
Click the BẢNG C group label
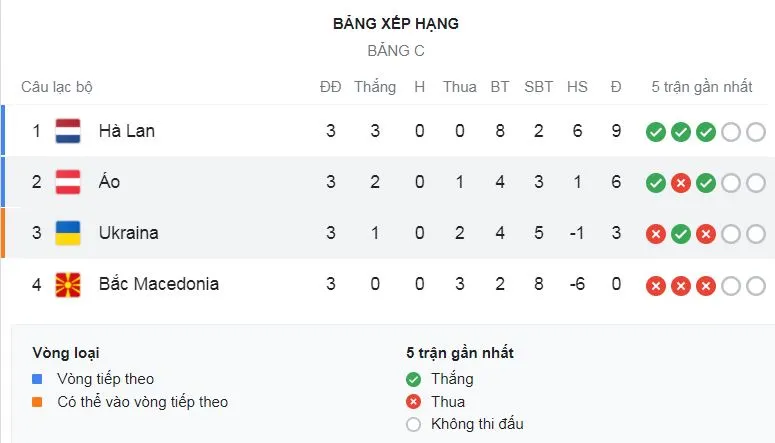point(396,51)
